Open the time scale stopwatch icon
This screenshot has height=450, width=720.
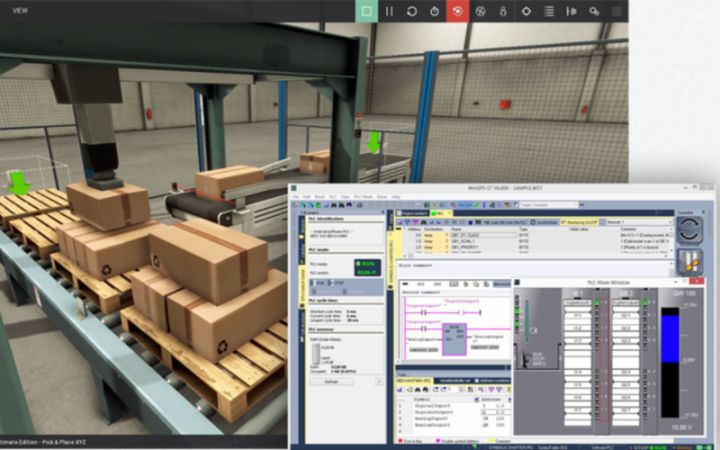pyautogui.click(x=434, y=11)
